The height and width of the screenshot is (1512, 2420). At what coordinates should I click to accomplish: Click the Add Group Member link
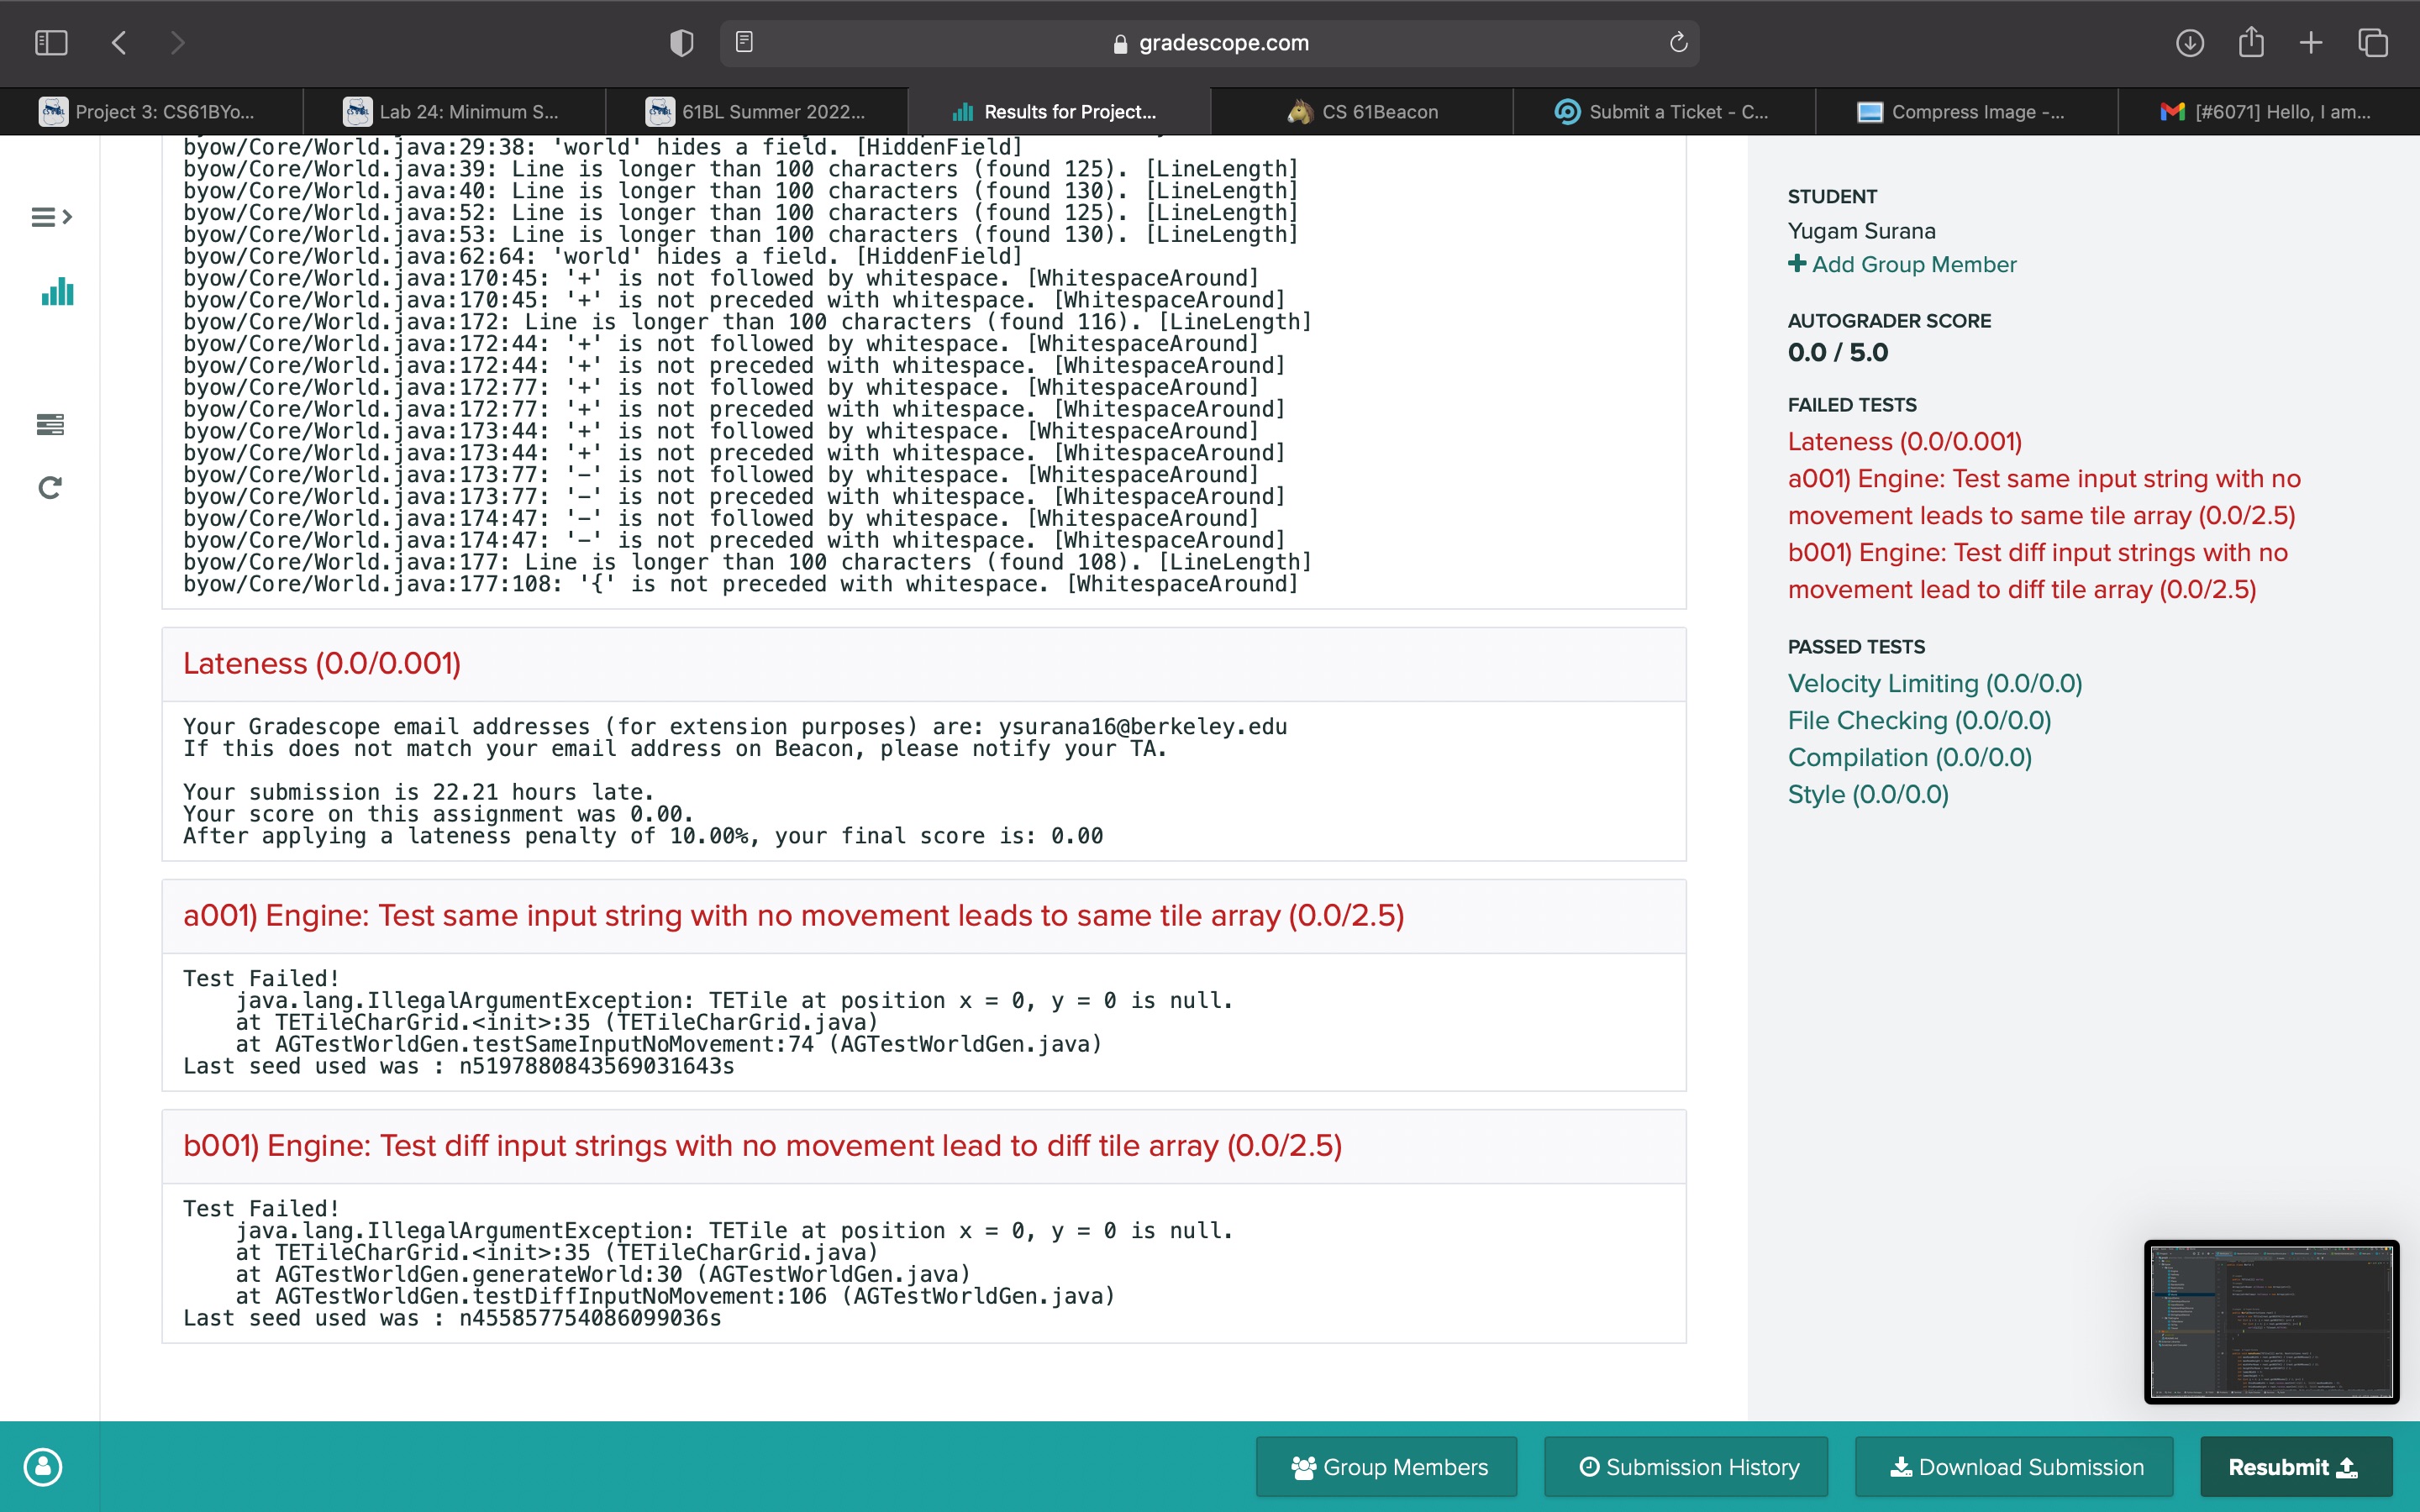click(x=1902, y=264)
